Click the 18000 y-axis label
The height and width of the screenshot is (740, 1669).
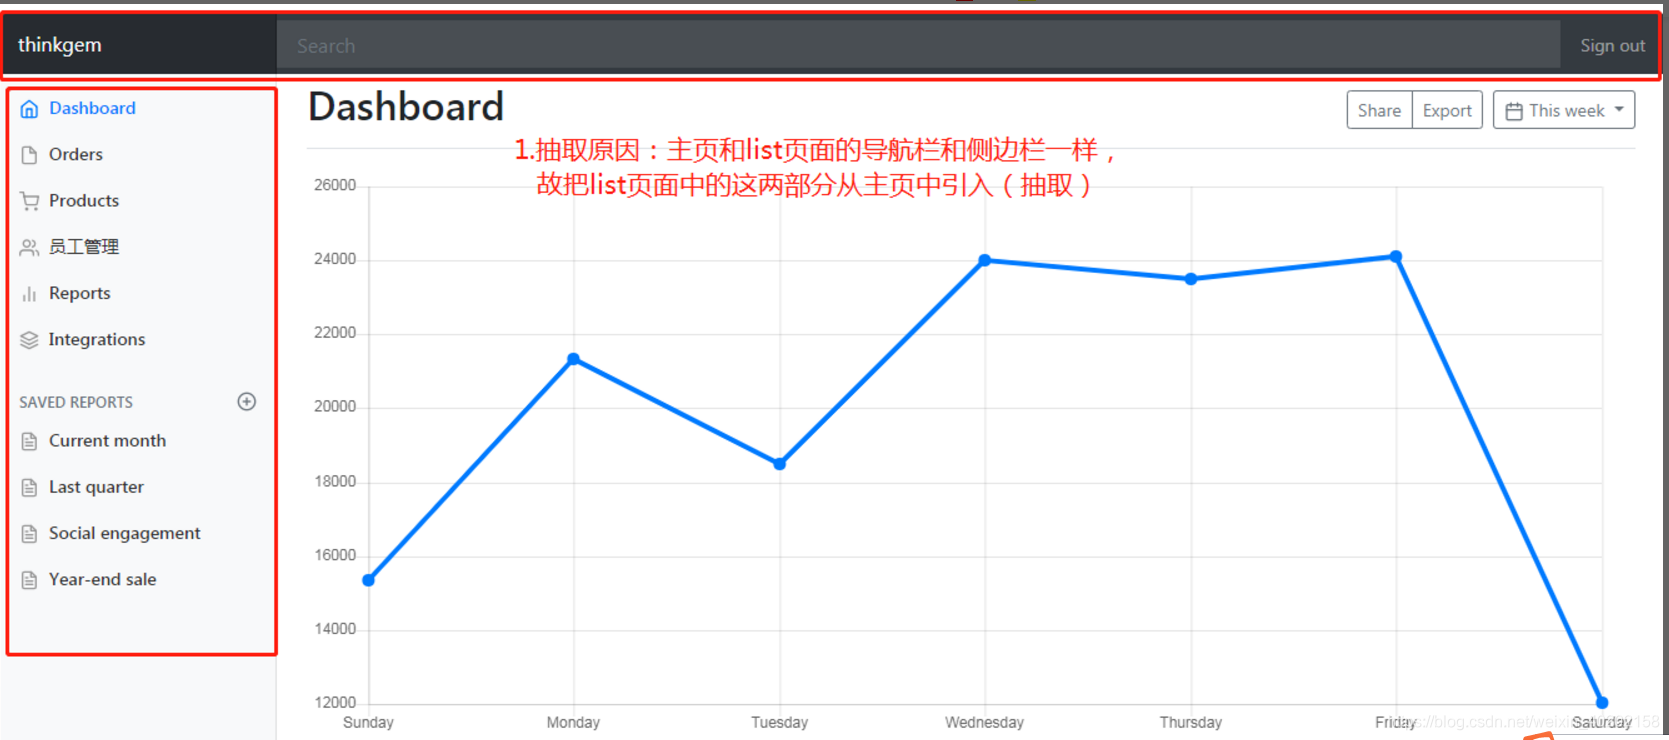click(335, 481)
